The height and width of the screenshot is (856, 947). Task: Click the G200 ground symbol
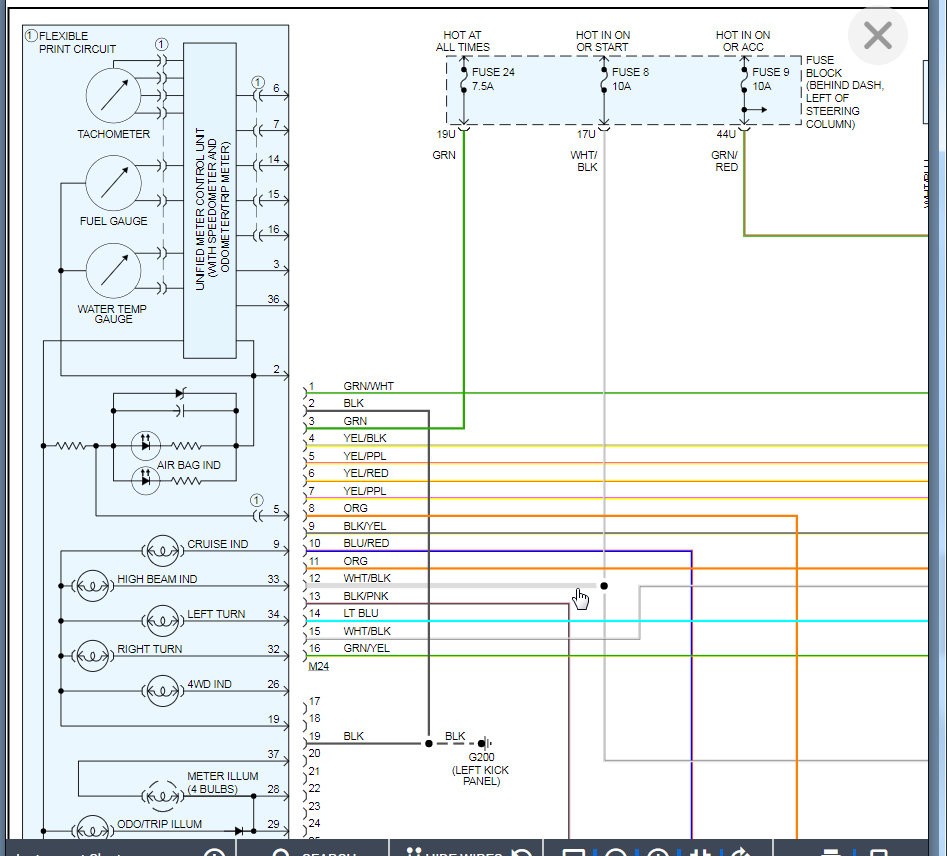[485, 743]
